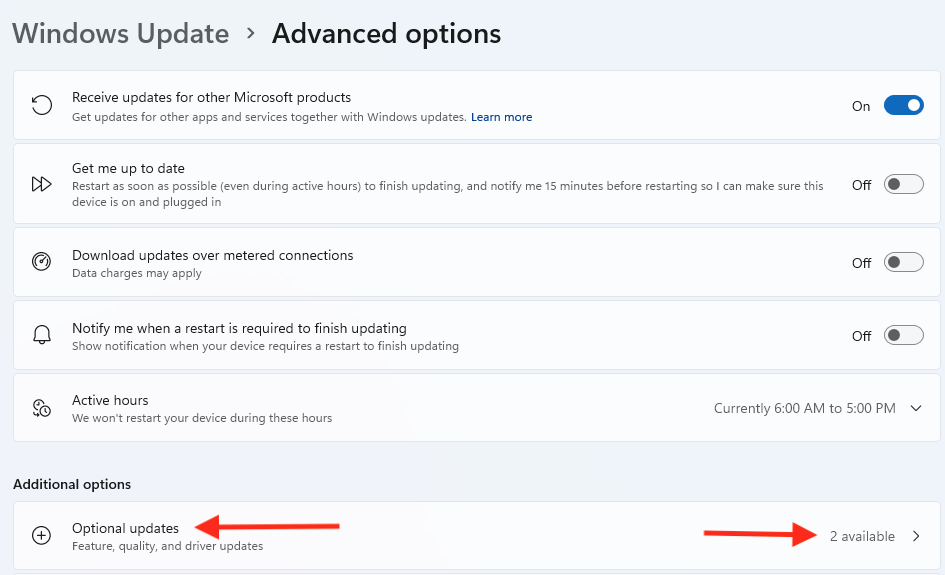Click the gauge icon for metered connections

point(42,262)
